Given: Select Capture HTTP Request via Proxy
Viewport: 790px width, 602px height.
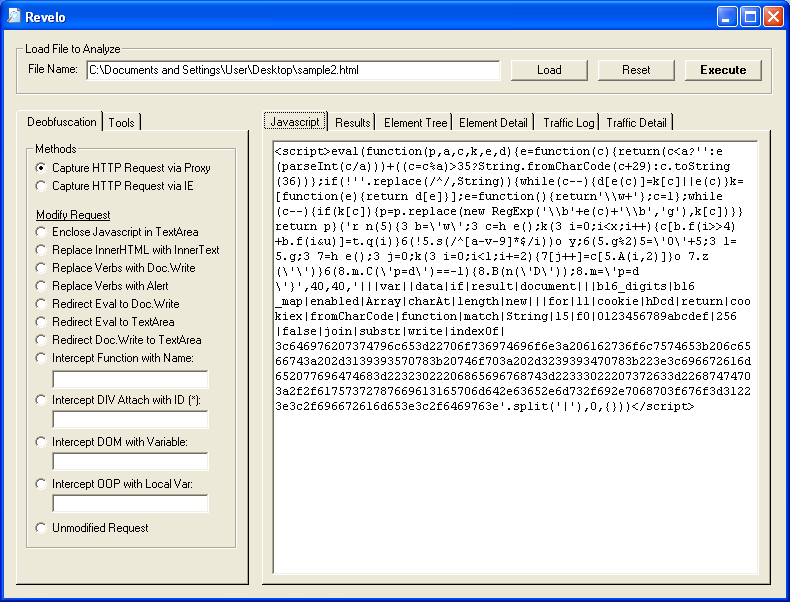Looking at the screenshot, I should click(41, 168).
